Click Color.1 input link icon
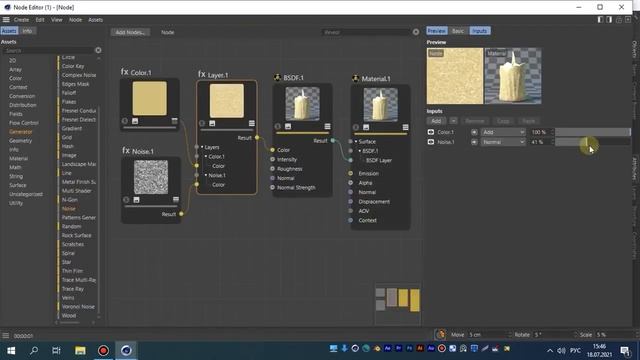640x360 pixels. (474, 132)
